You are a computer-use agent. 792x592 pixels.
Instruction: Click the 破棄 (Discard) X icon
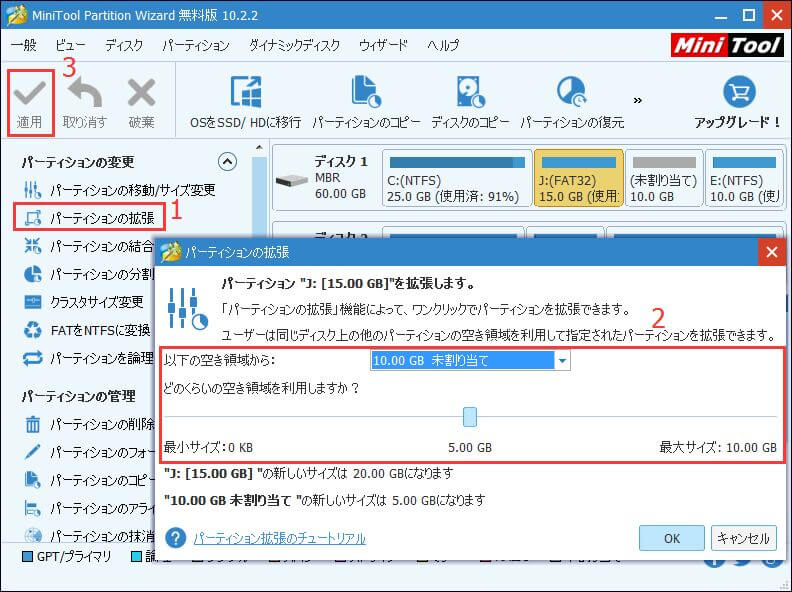click(x=141, y=93)
